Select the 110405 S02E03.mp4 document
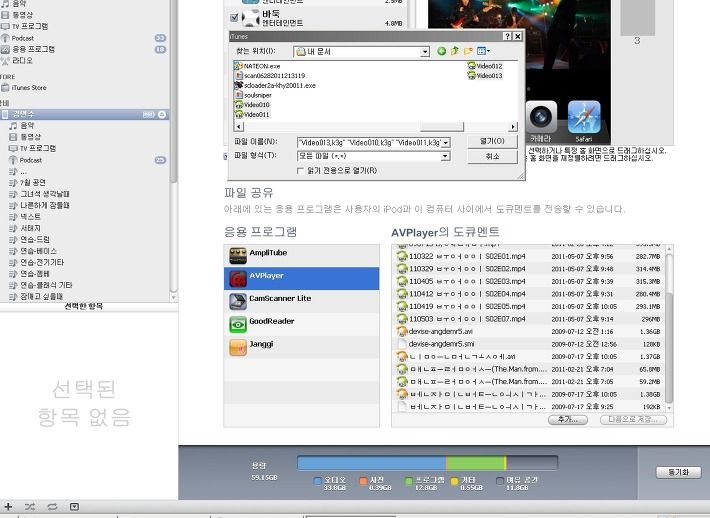 (528, 281)
